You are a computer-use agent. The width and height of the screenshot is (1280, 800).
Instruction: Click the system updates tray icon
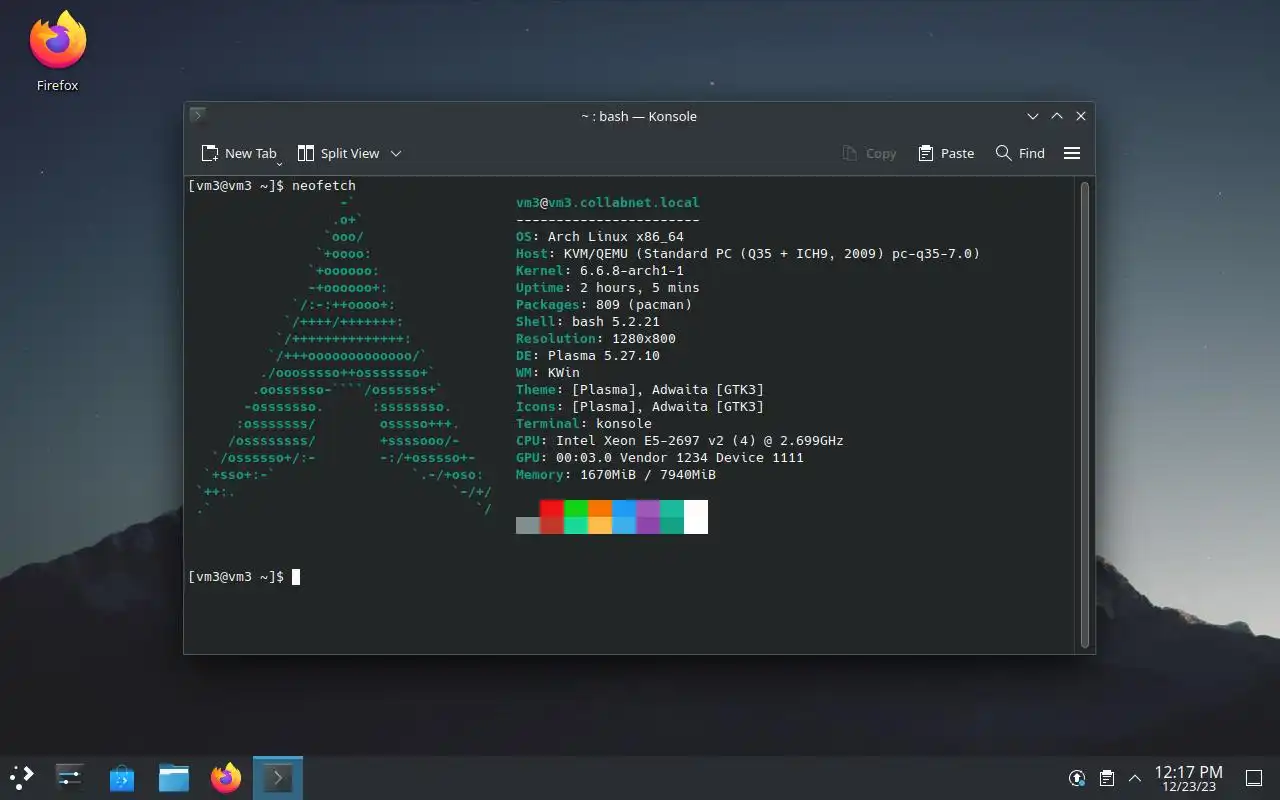point(1077,778)
